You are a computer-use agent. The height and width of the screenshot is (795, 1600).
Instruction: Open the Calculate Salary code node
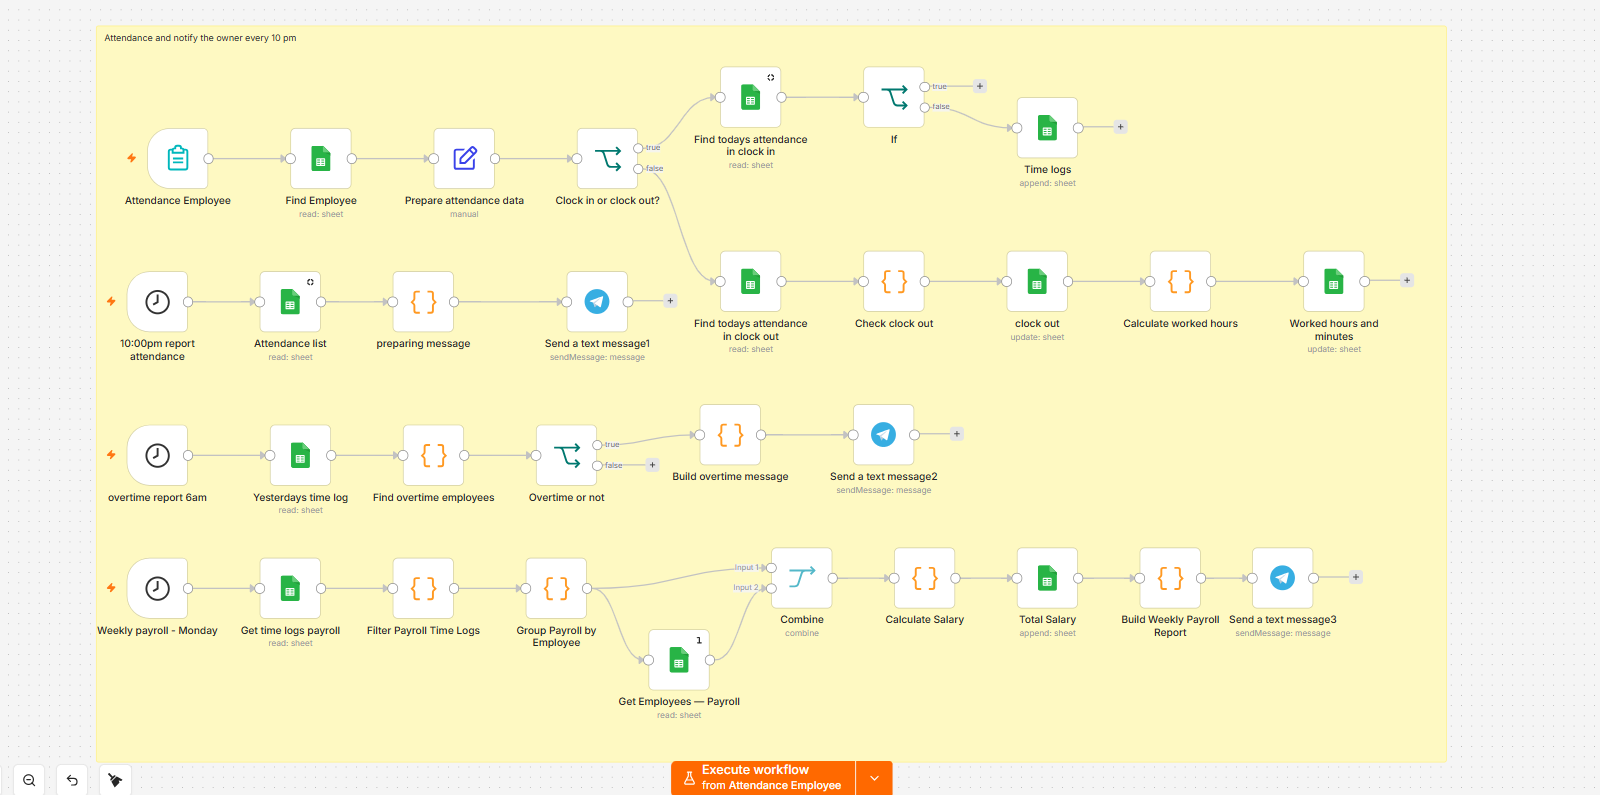tap(925, 577)
